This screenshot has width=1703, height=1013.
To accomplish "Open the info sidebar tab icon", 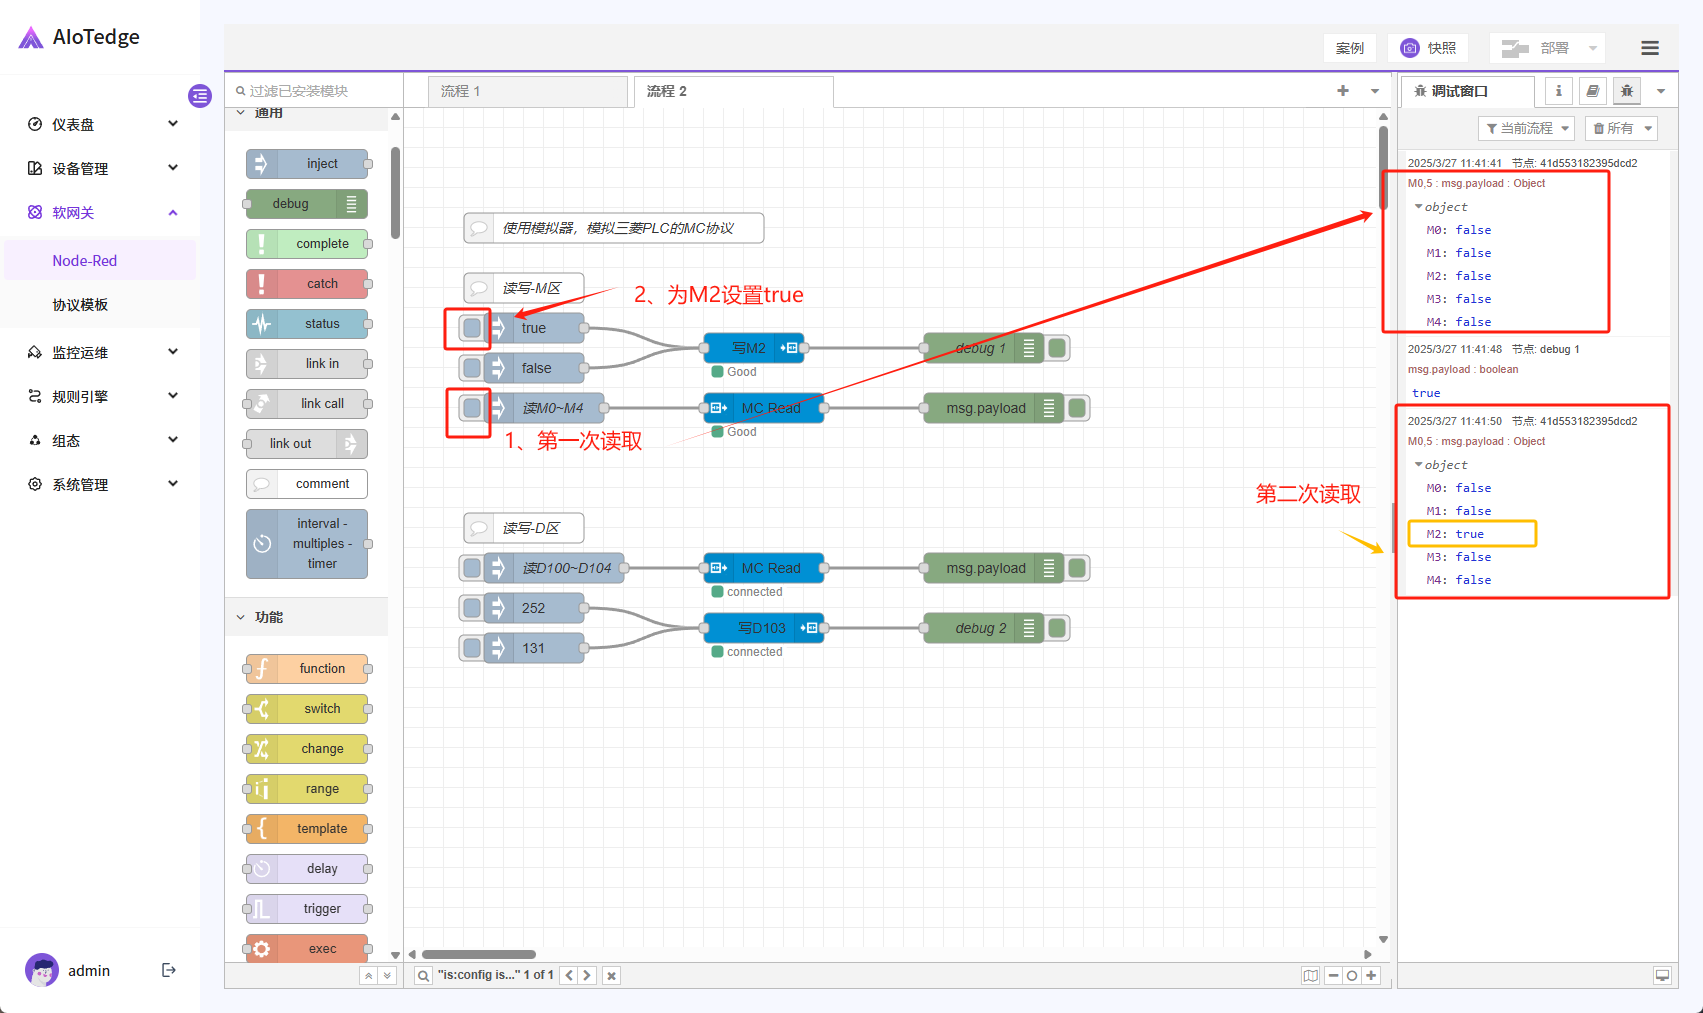I will [1558, 91].
